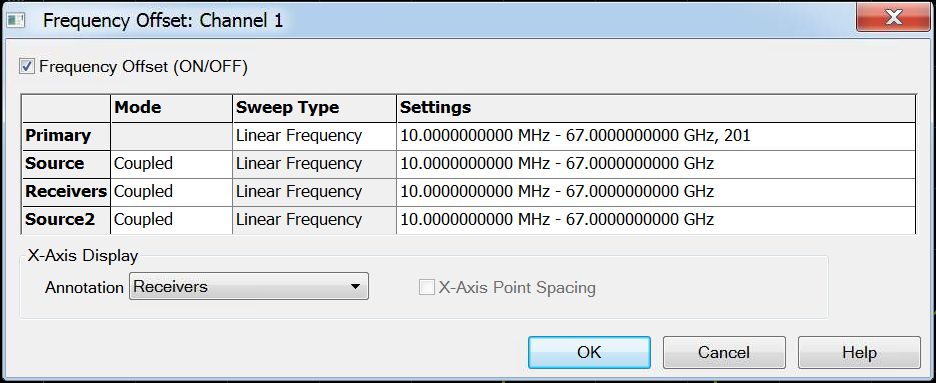Click the Settings column header

(656, 108)
